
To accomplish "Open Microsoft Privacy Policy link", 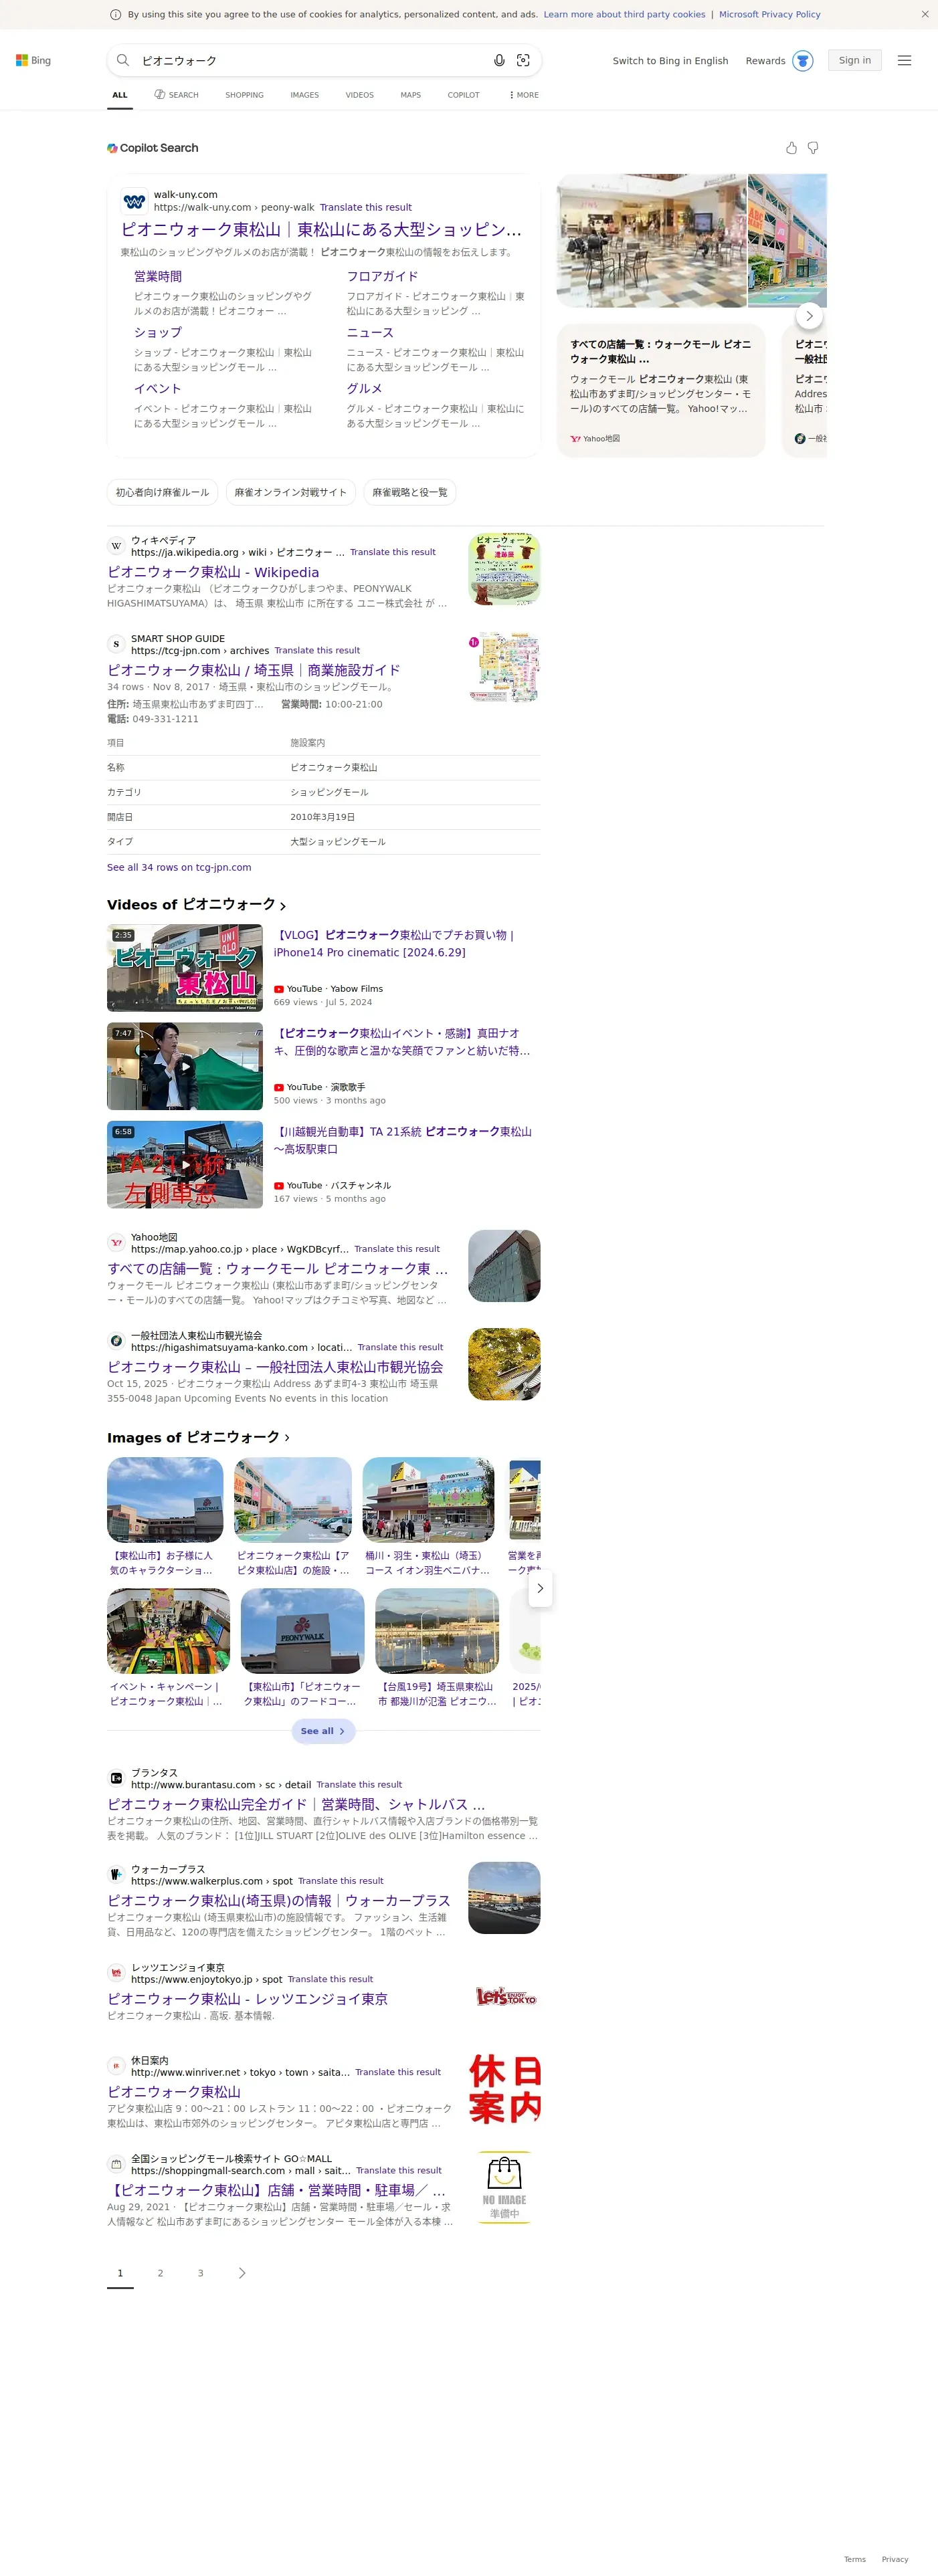I will (769, 14).
